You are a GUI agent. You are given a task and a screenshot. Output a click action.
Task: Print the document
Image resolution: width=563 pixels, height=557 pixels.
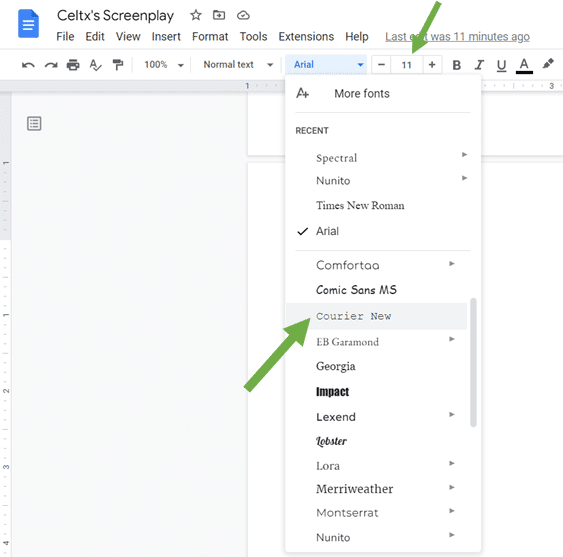coord(73,65)
